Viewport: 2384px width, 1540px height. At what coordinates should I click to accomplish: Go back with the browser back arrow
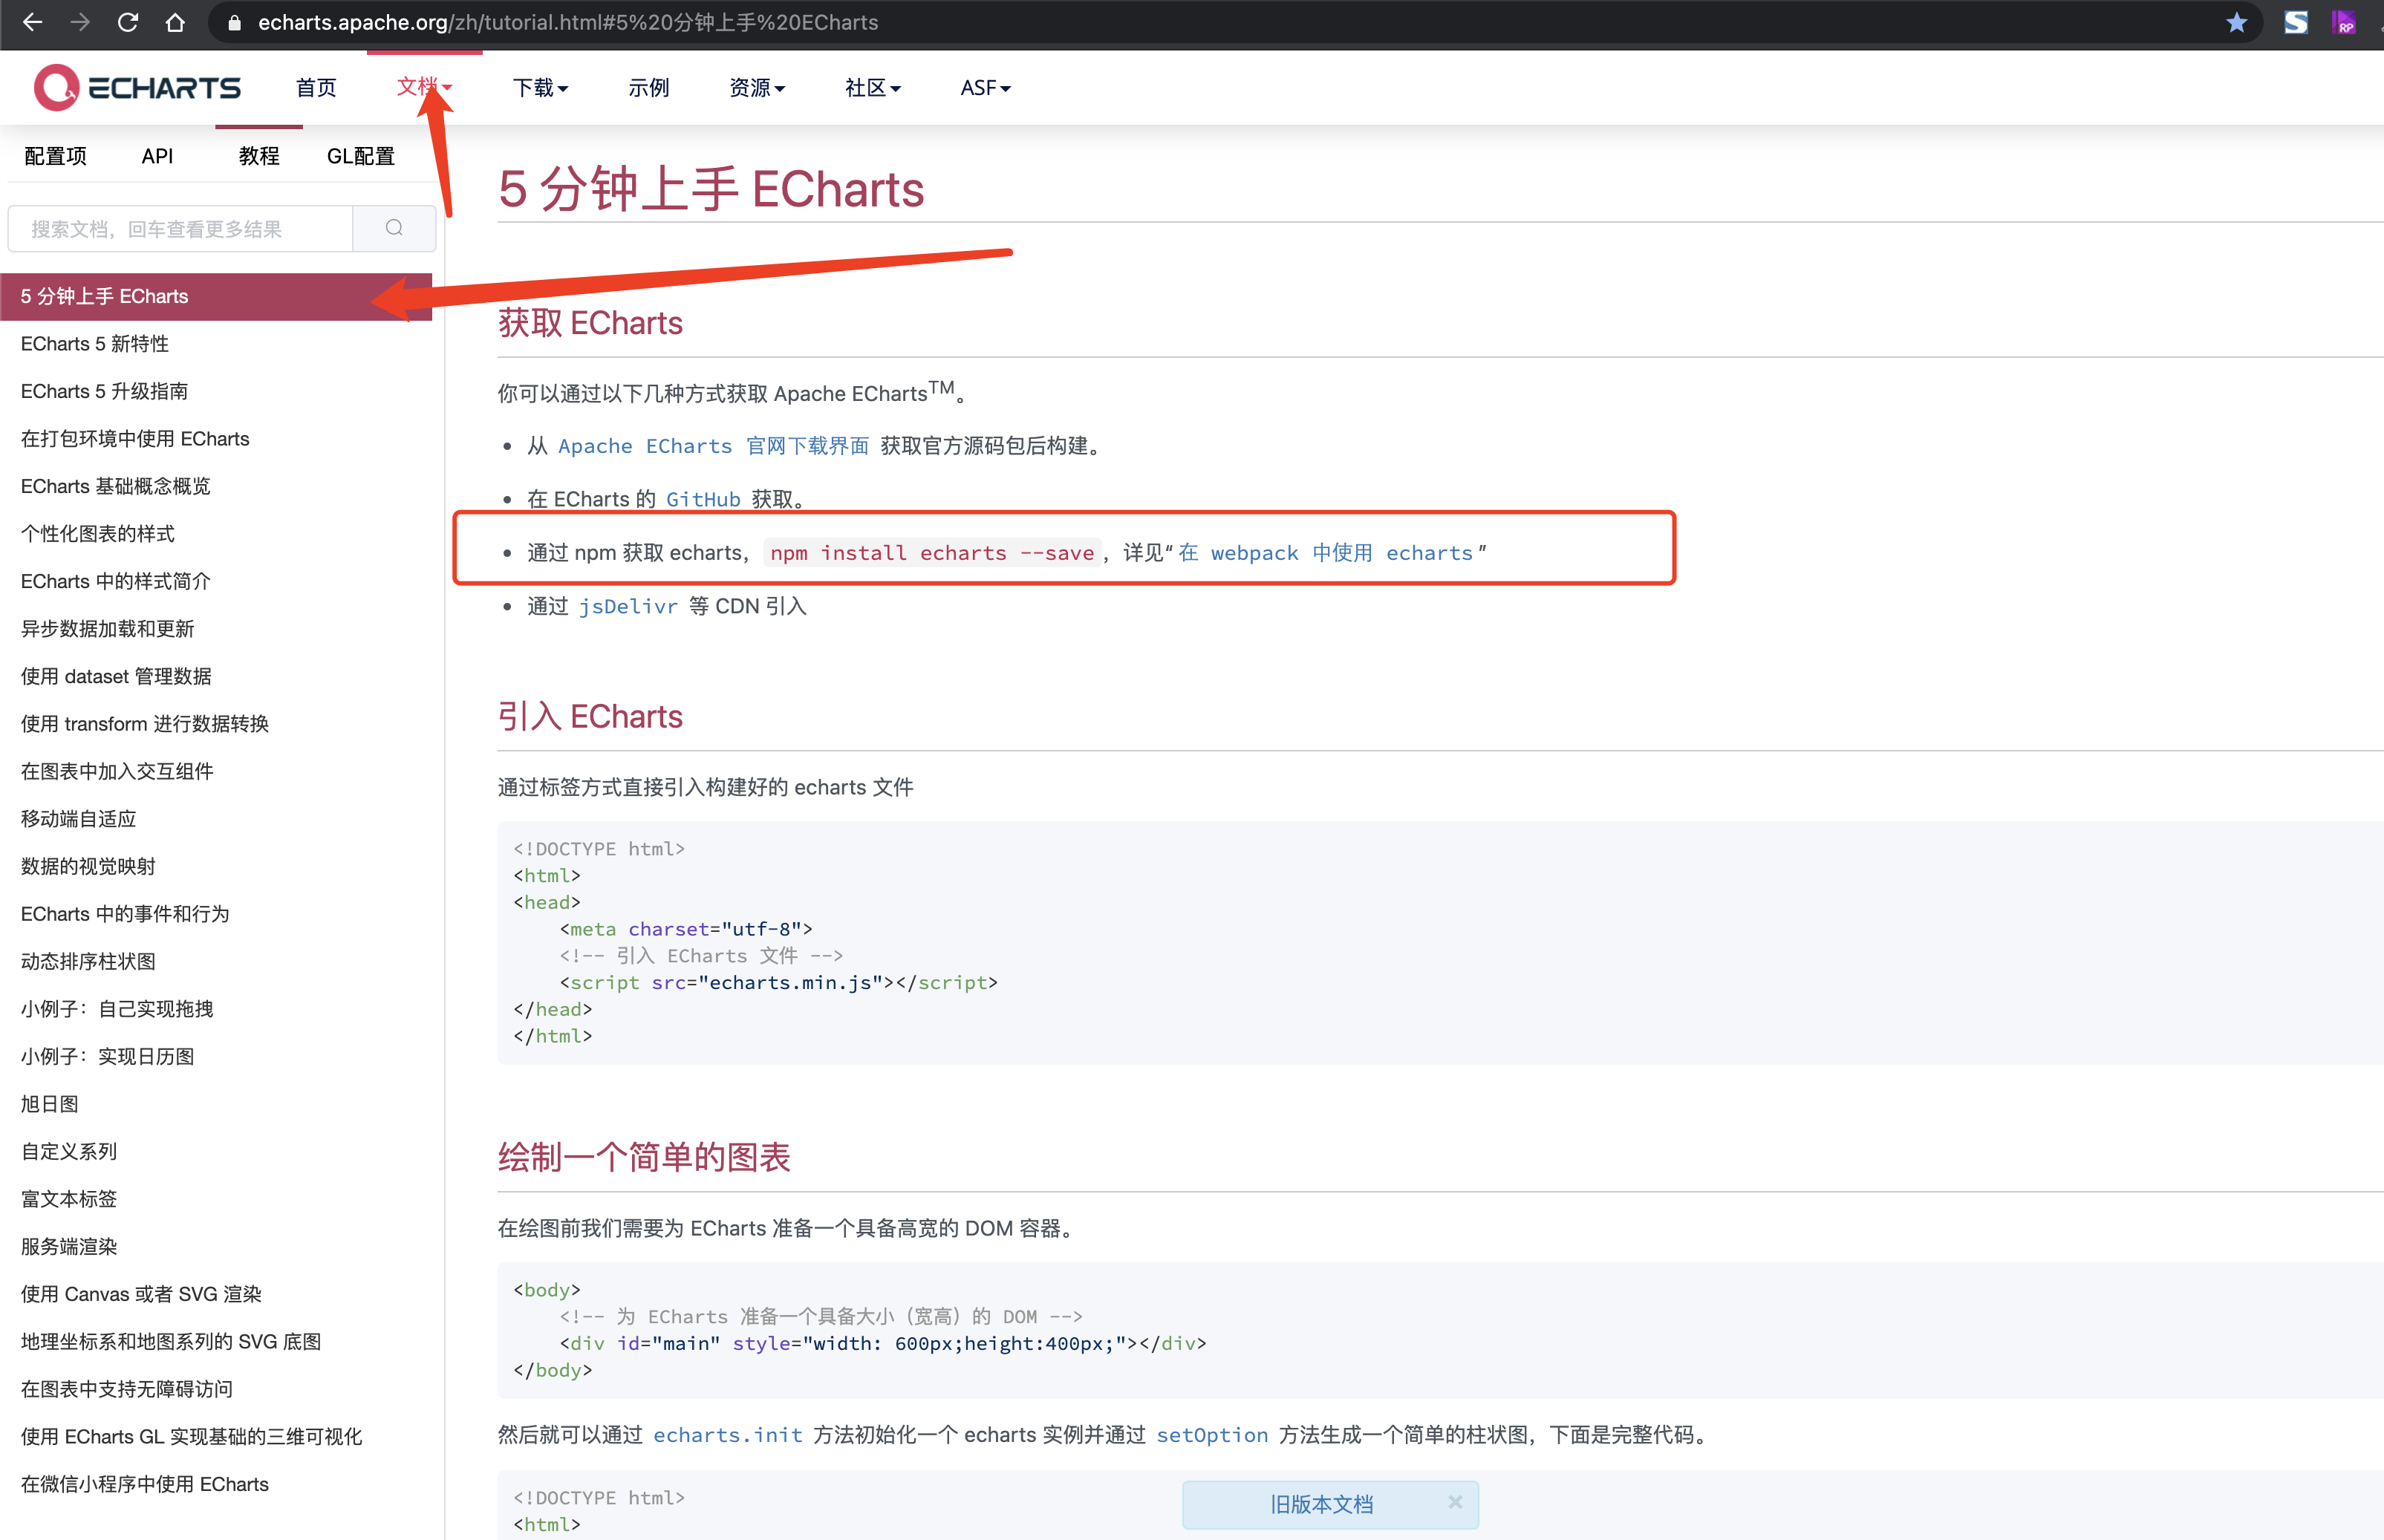[x=32, y=22]
